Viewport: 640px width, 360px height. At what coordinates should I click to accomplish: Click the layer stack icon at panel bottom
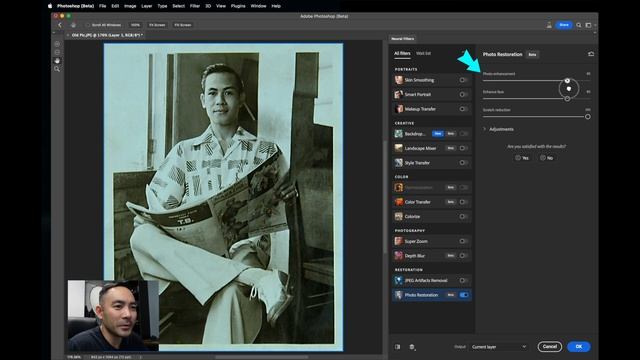pos(412,347)
